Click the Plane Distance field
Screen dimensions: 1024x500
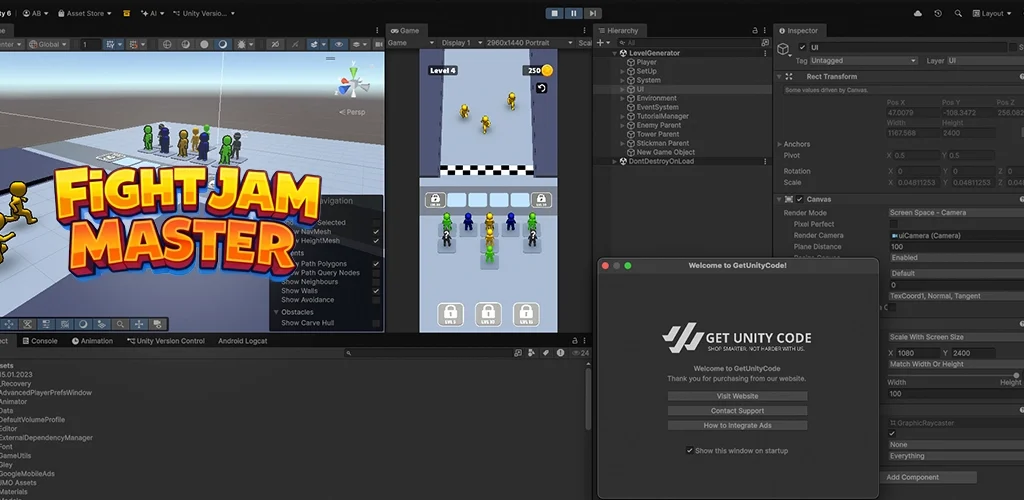pyautogui.click(x=957, y=247)
